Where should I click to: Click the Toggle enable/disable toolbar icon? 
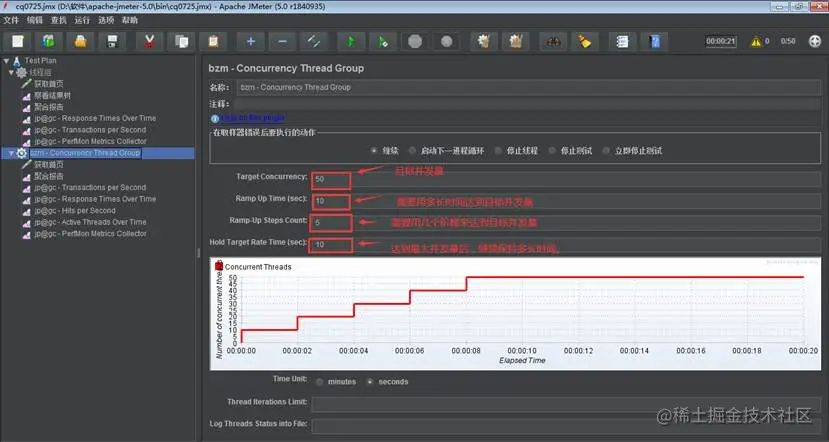point(314,41)
